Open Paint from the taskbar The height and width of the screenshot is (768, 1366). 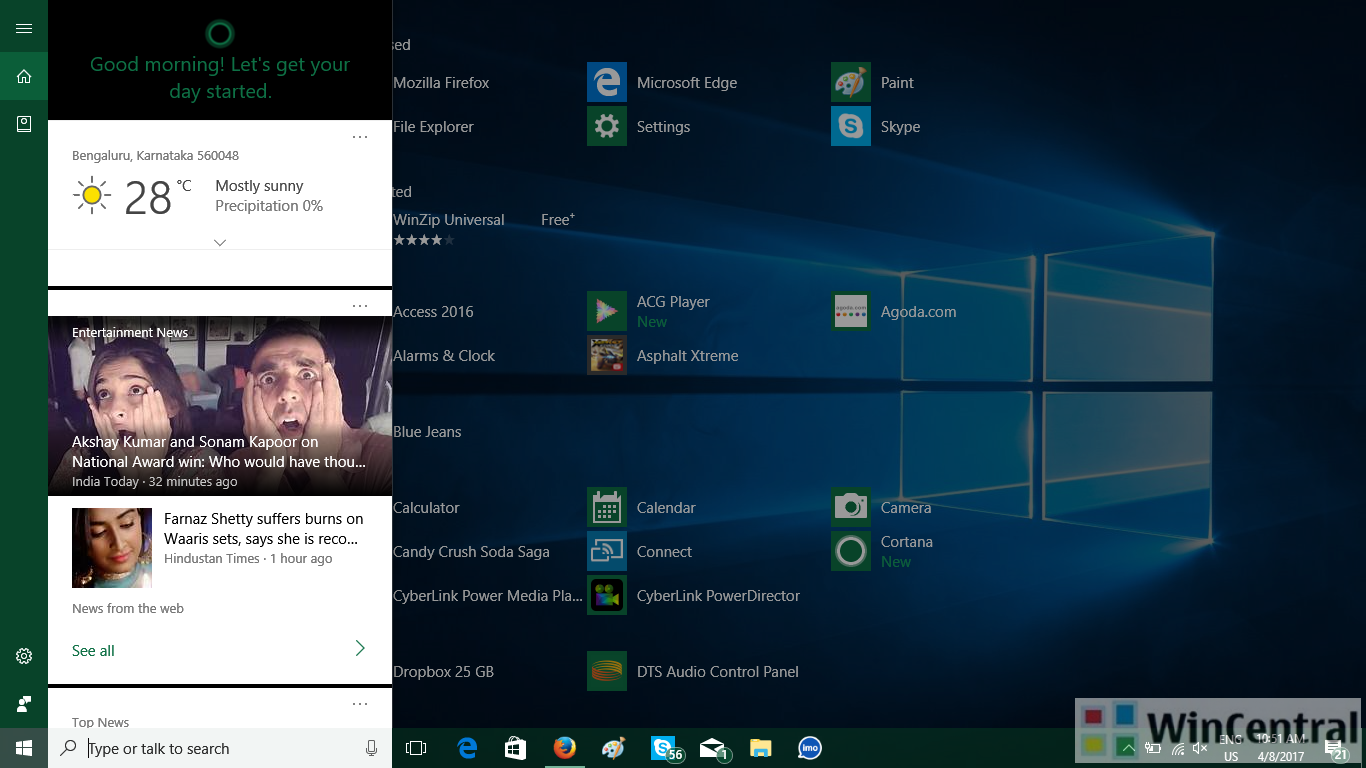tap(613, 748)
